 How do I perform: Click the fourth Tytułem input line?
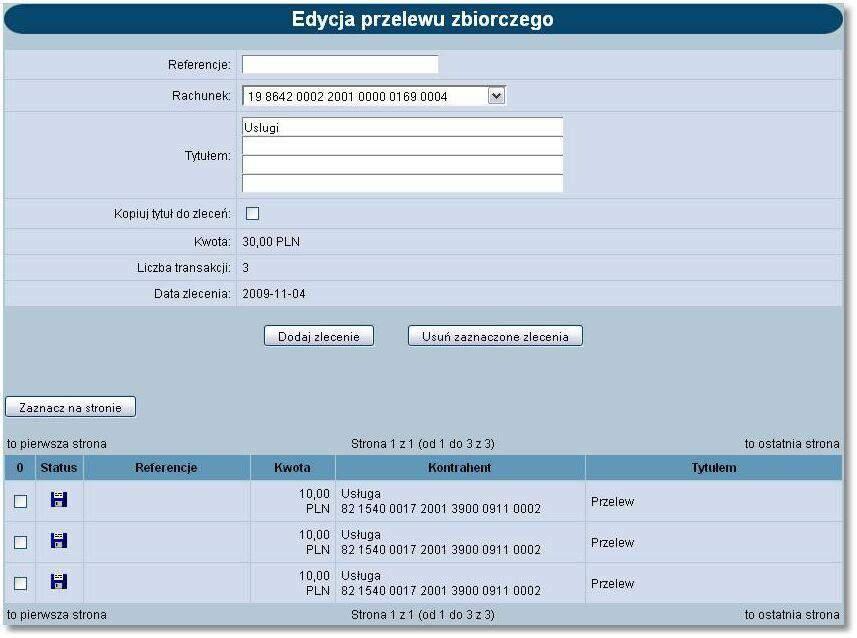pos(402,184)
